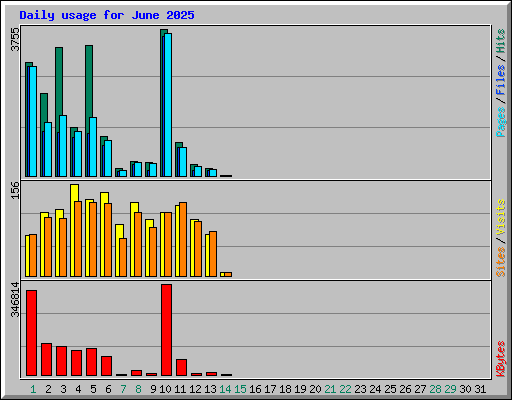The image size is (512, 400).
Task: Select day 26 on the x-axis
Action: pyautogui.click(x=405, y=389)
